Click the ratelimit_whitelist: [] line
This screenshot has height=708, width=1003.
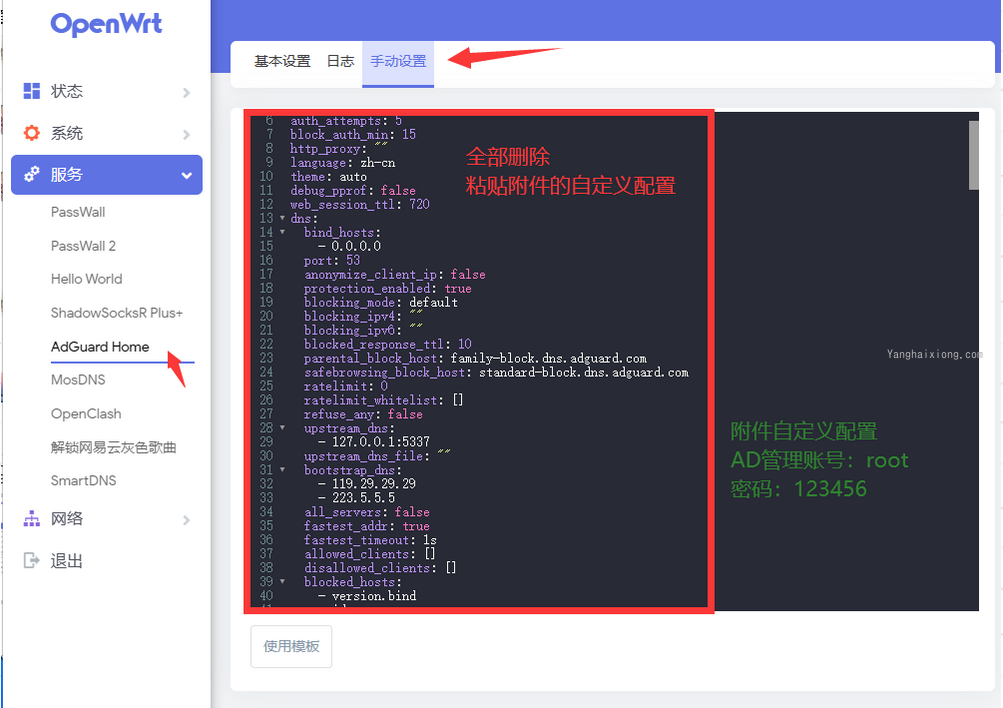tap(384, 400)
